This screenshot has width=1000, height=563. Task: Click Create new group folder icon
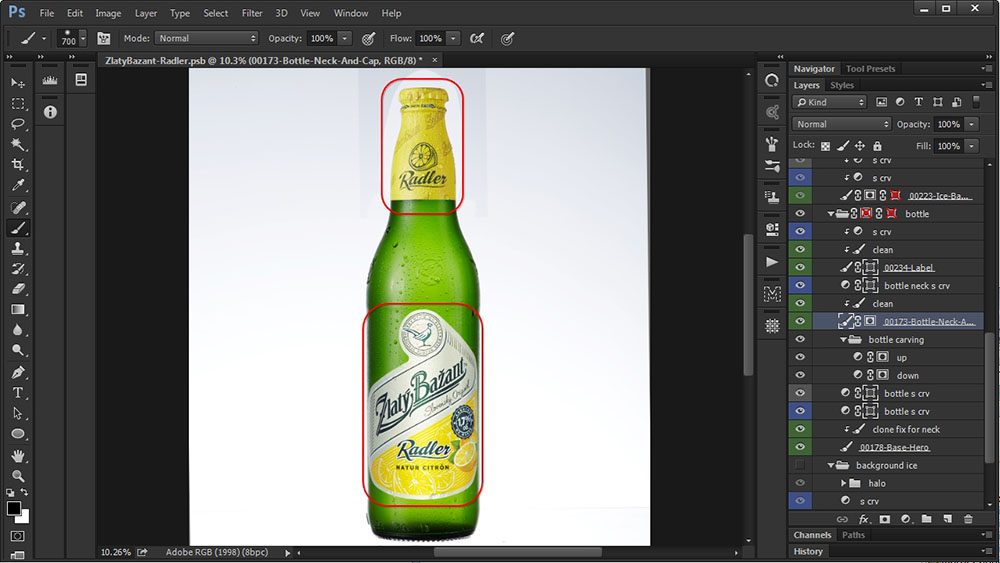click(x=926, y=519)
